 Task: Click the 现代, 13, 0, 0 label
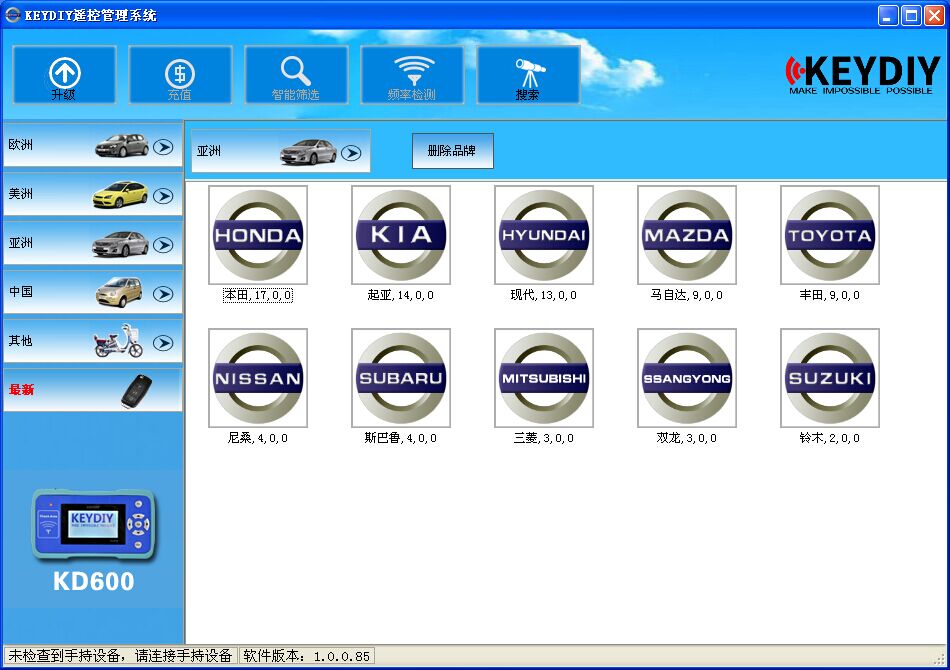point(544,296)
